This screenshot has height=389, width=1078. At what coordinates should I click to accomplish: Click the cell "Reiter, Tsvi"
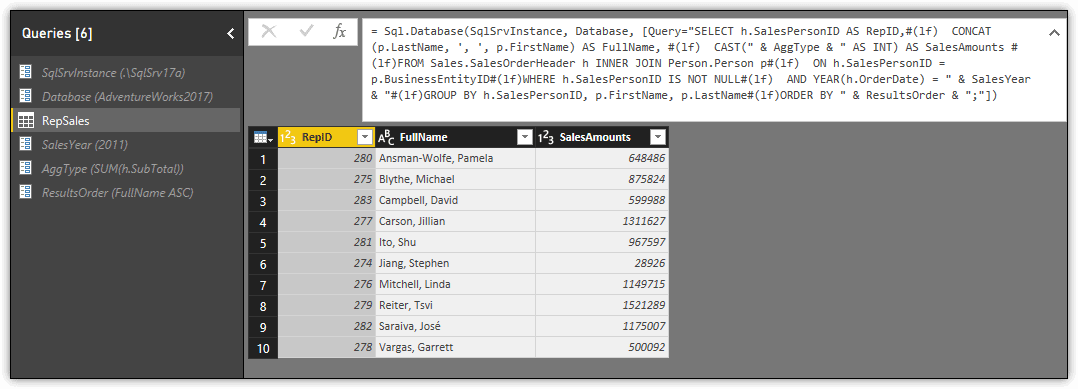pos(455,305)
